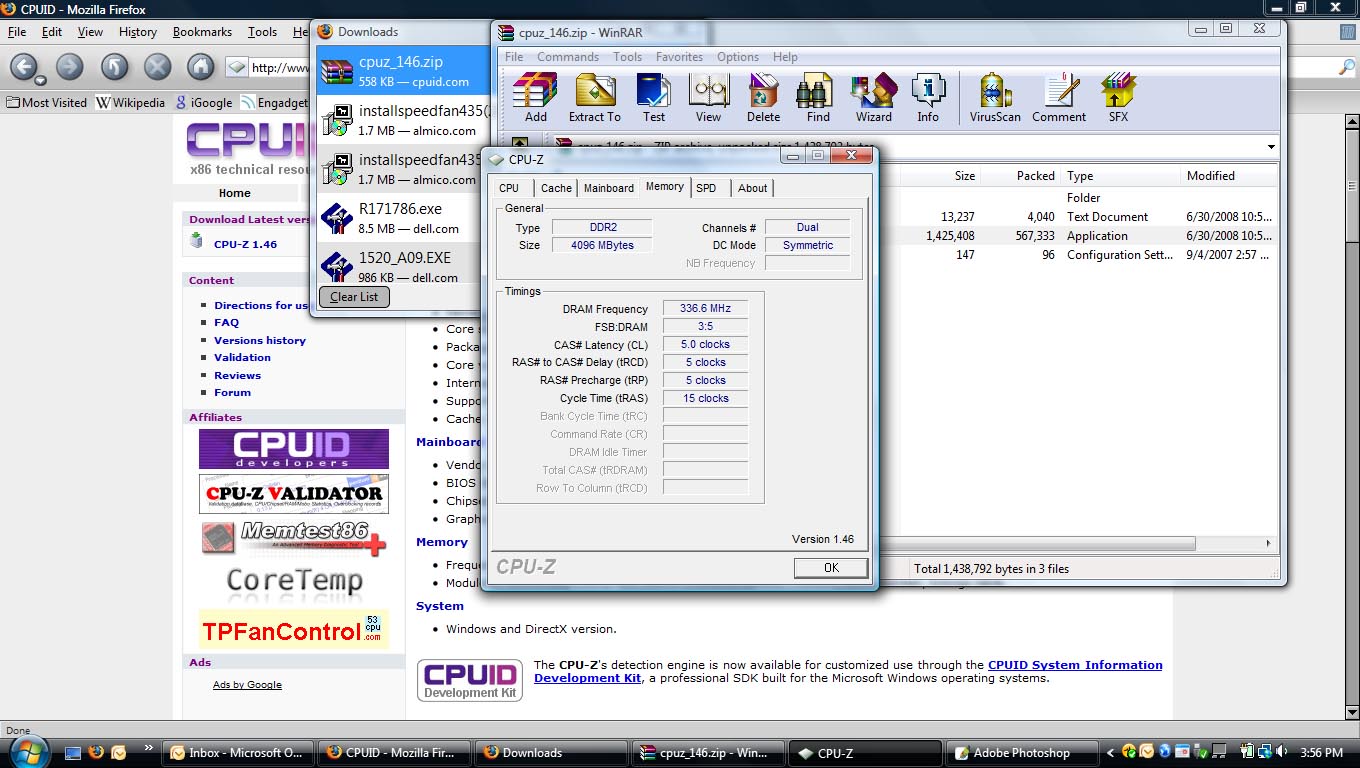Go up one folder in WinRAR

[520, 146]
